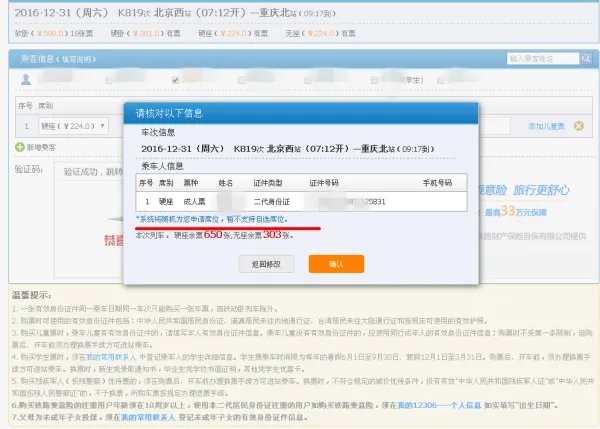This screenshot has width=600, height=429.
Task: Click the orange 确认 confirm button
Action: (336, 264)
